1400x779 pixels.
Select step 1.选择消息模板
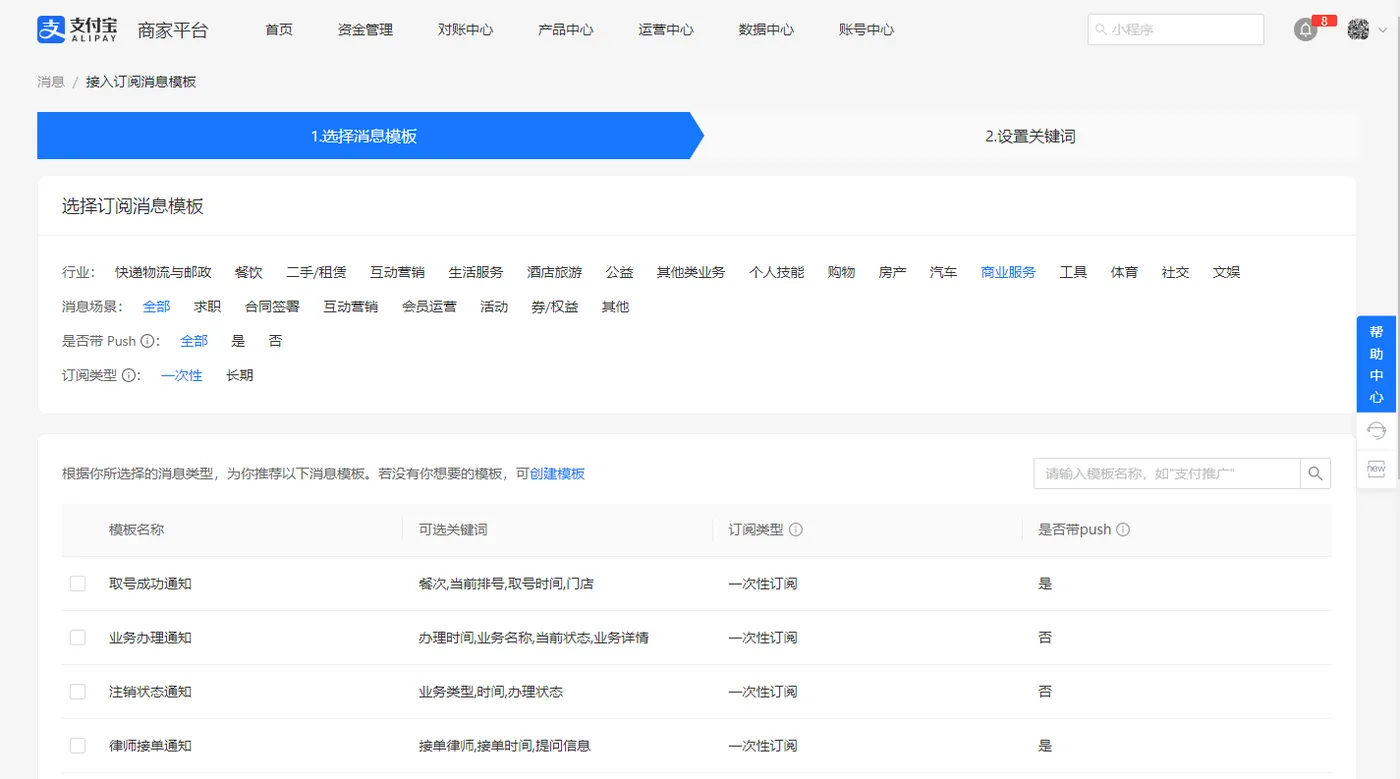pos(364,136)
